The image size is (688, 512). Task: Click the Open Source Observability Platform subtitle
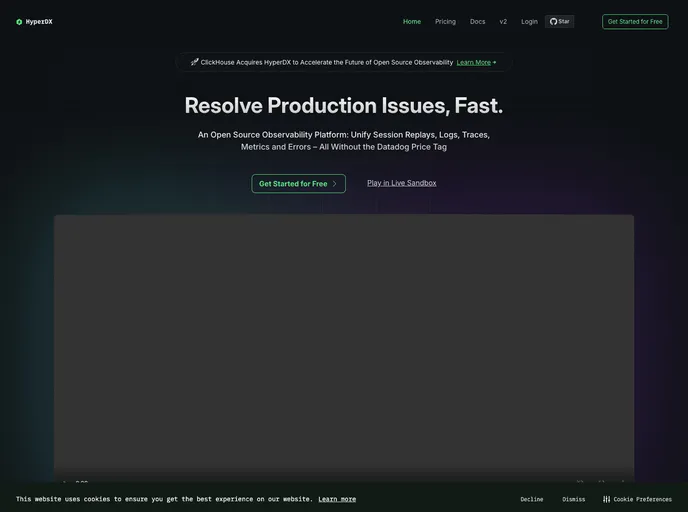[x=344, y=140]
